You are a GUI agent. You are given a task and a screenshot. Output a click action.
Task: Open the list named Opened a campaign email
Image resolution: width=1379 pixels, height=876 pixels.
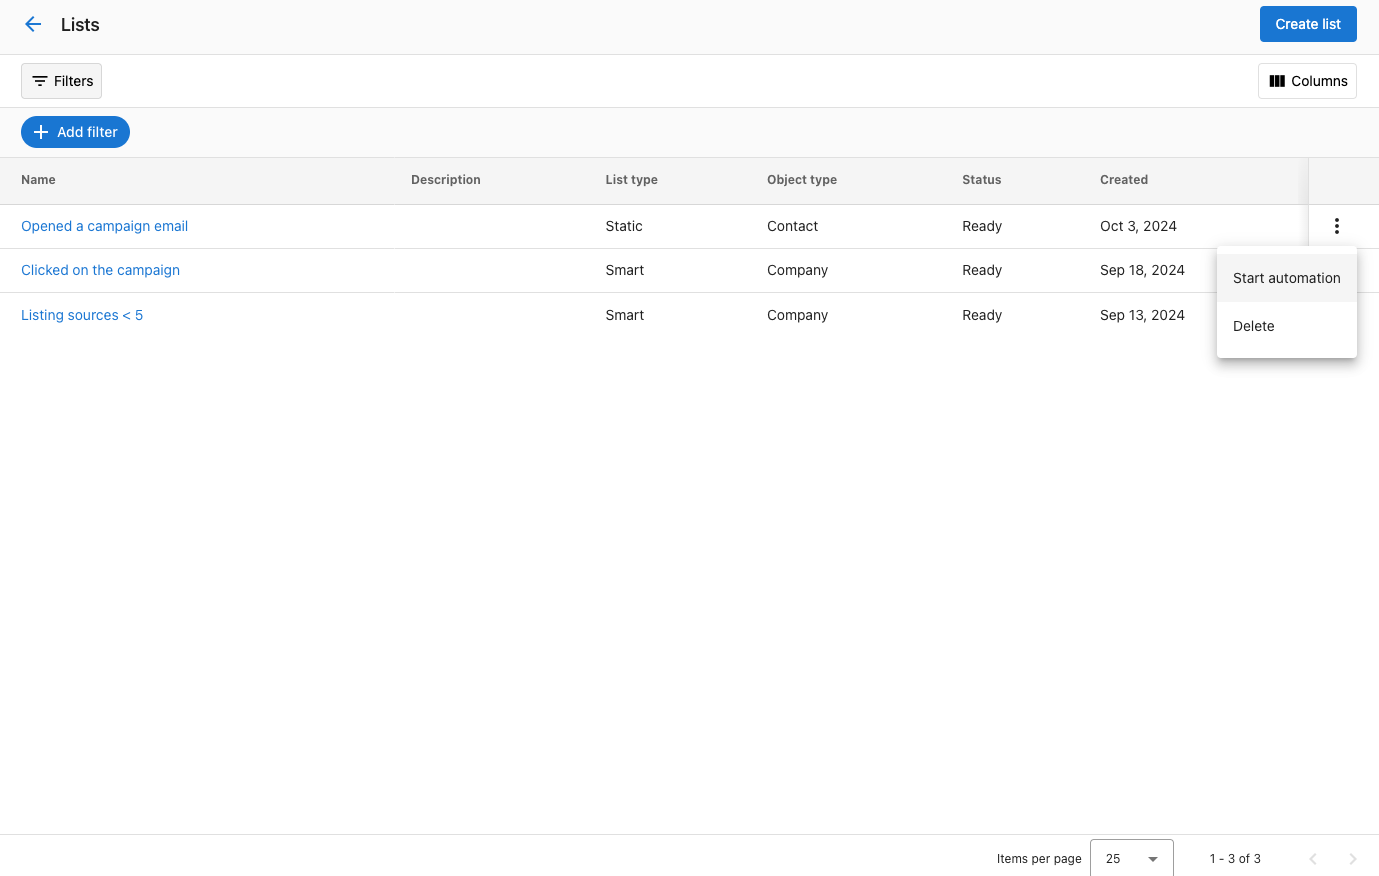(104, 226)
